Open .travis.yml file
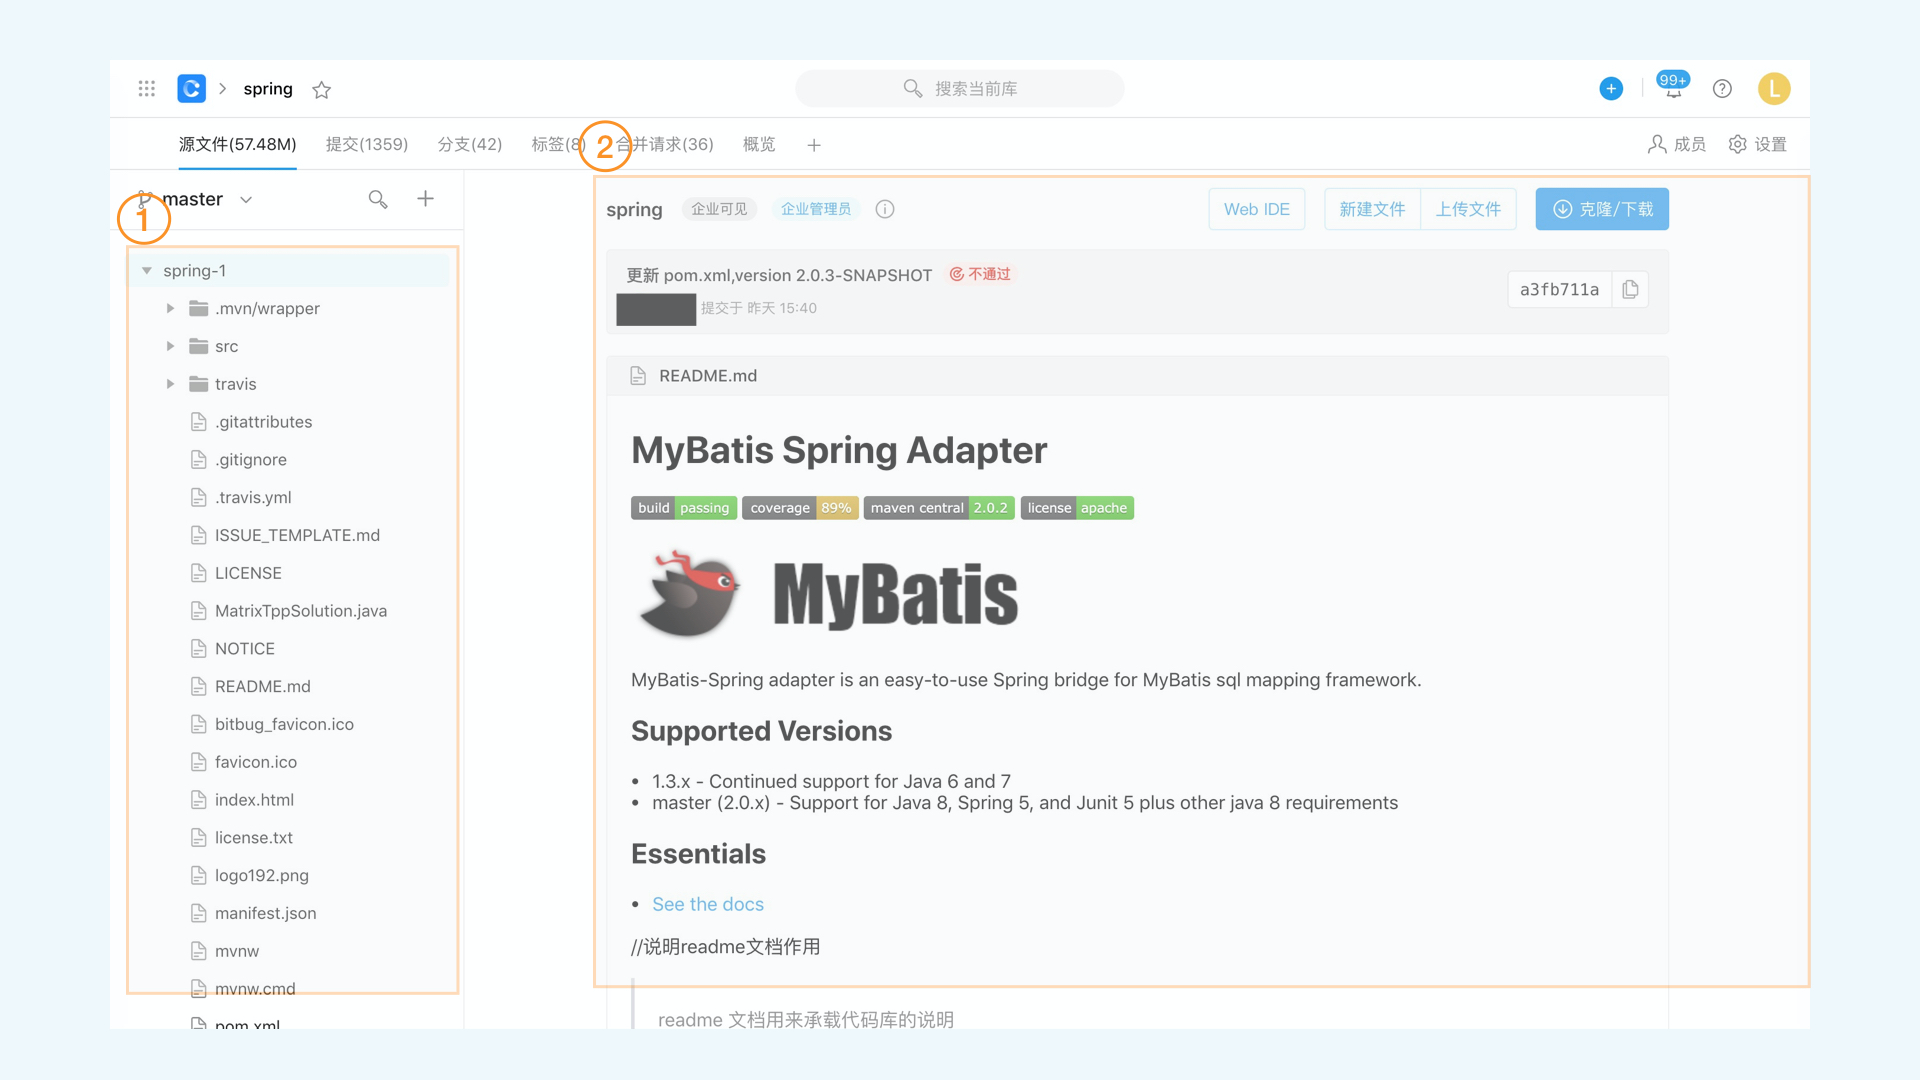 253,497
